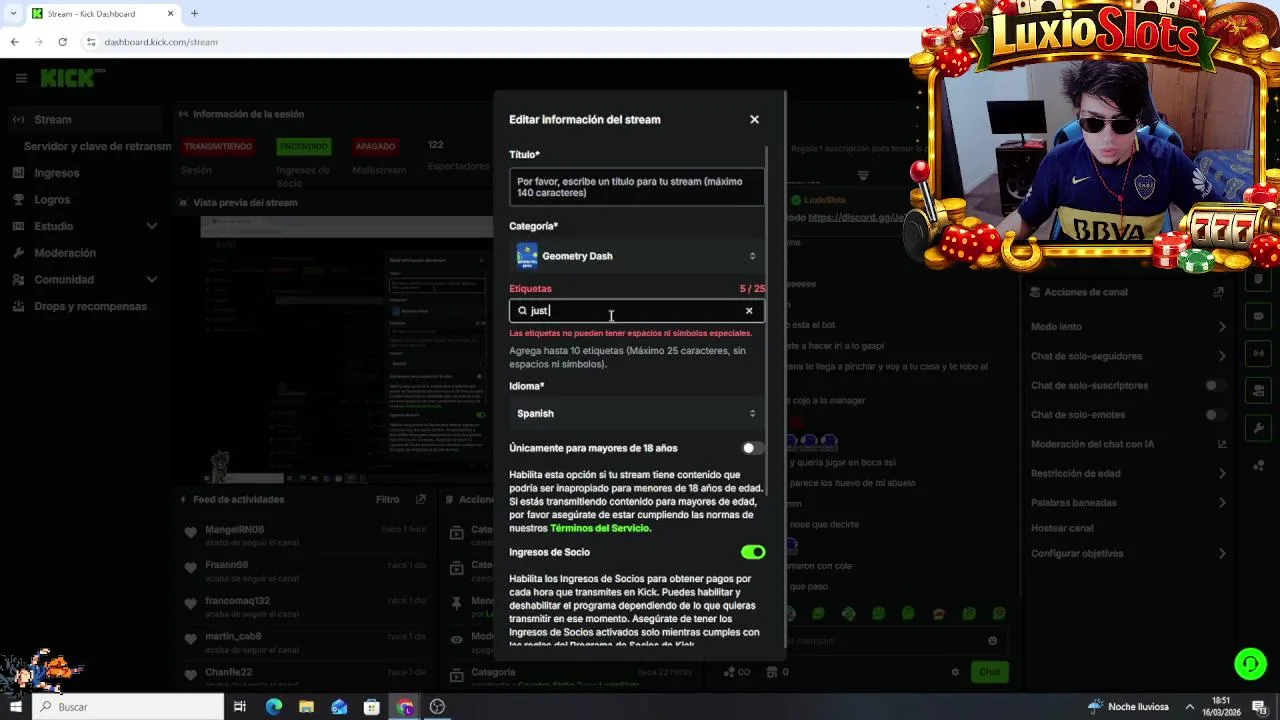Viewport: 1280px width, 720px height.
Task: Click the Geometry Dash category thumbnail
Action: click(526, 256)
